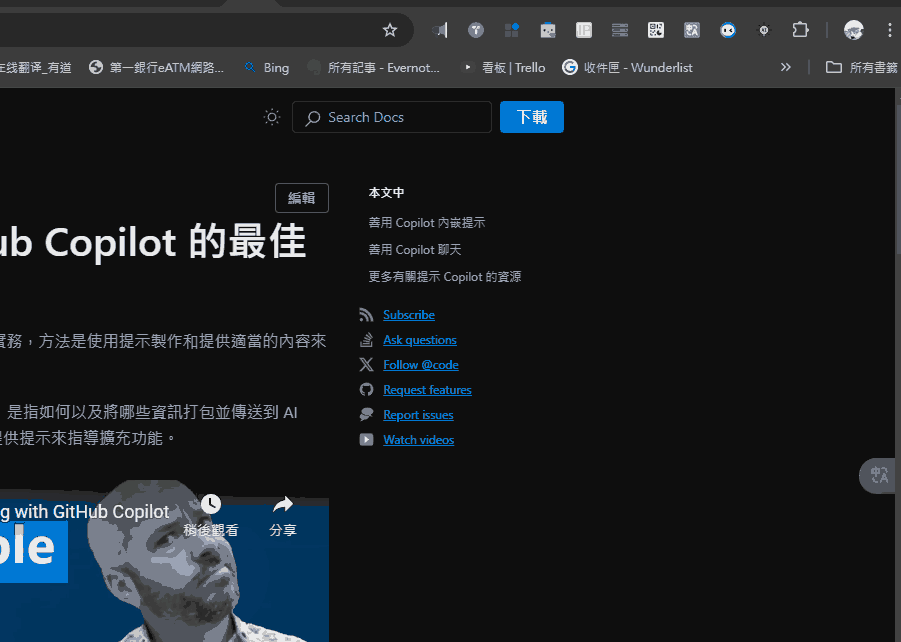Jump to 更多有關提示 Copilot 的資源 section
This screenshot has height=642, width=901.
(445, 276)
